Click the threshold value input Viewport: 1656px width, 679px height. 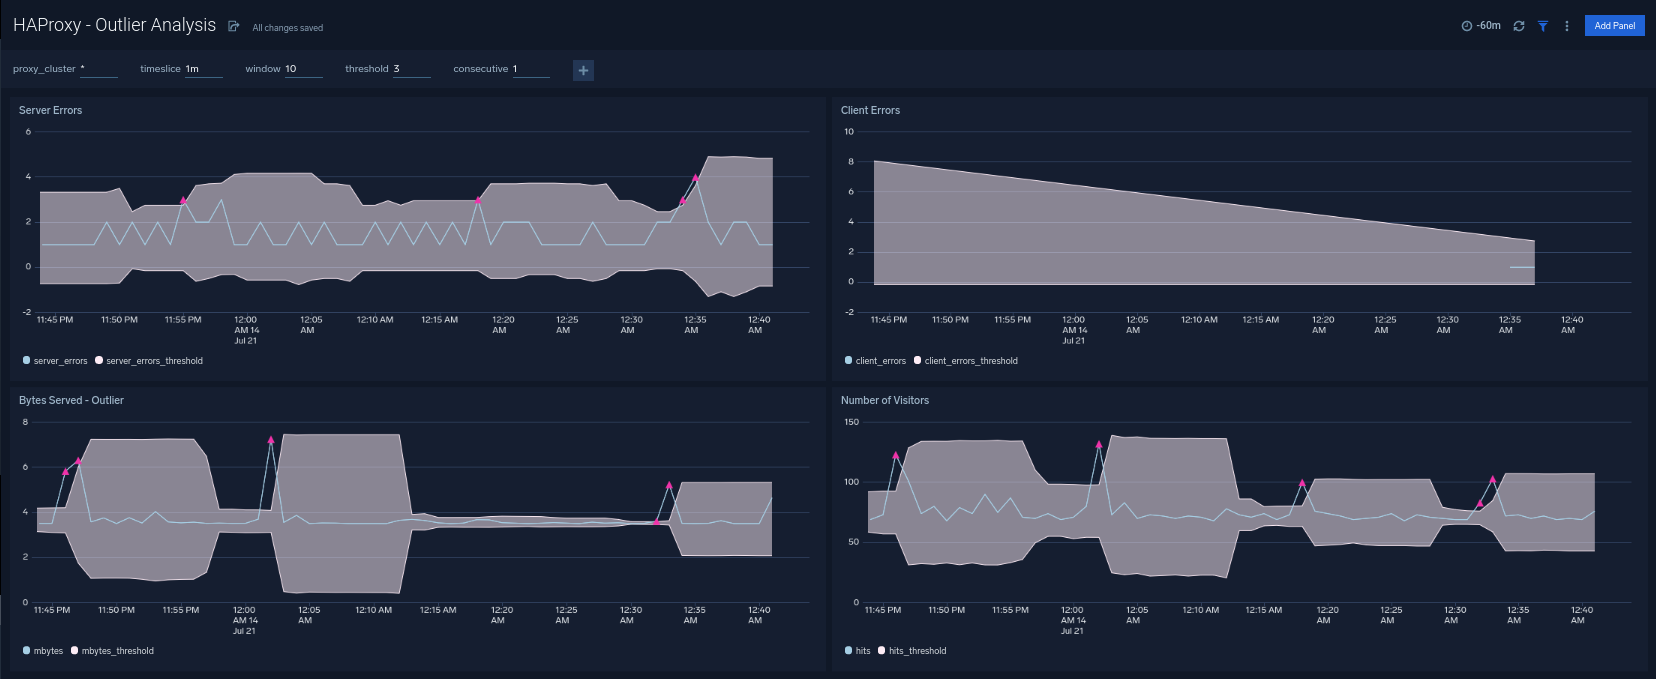[x=410, y=69]
